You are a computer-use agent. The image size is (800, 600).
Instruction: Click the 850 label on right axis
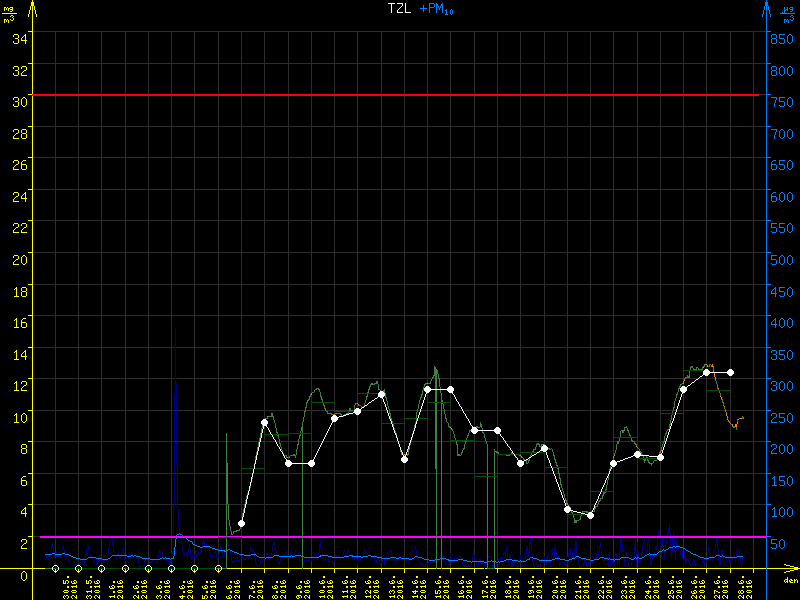pyautogui.click(x=781, y=39)
